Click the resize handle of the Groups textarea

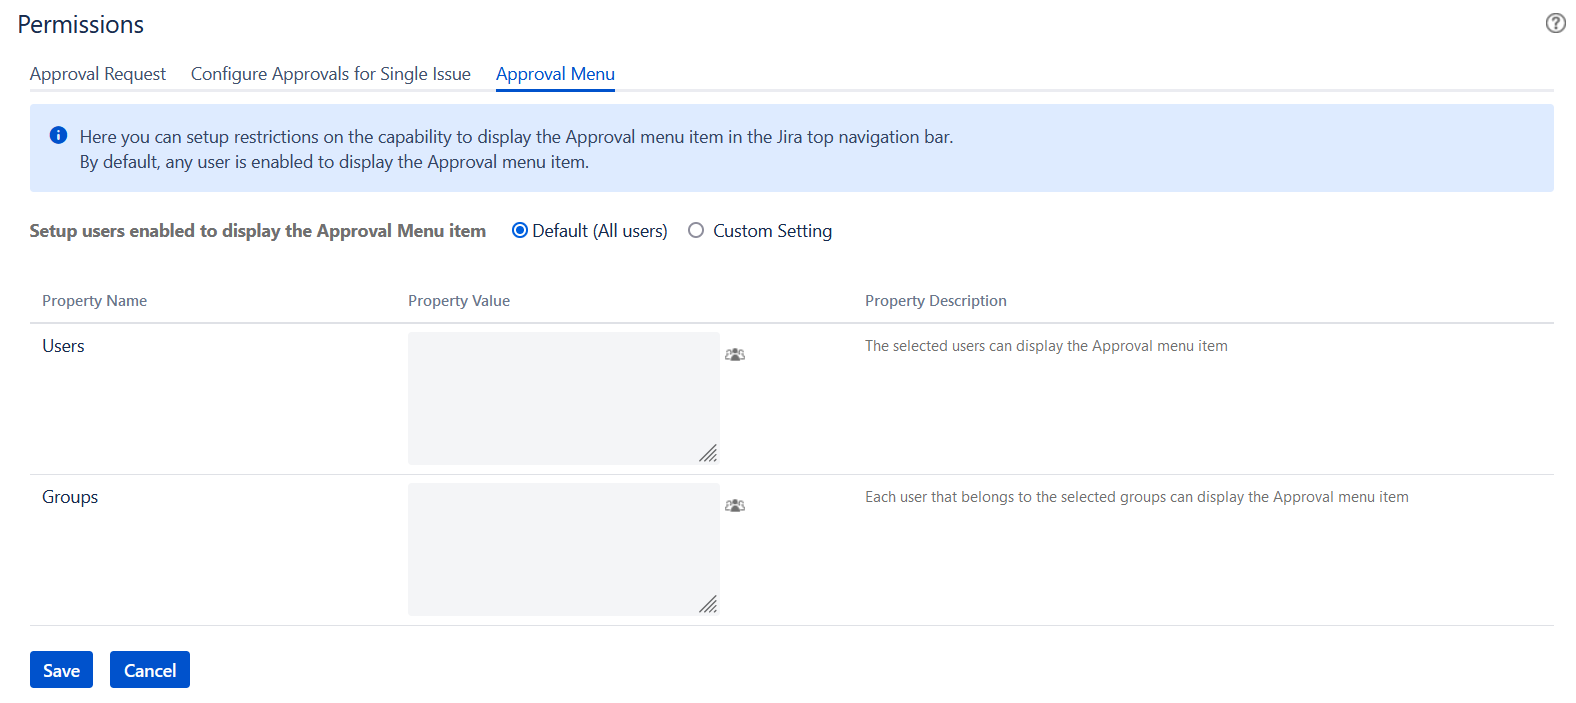(708, 604)
